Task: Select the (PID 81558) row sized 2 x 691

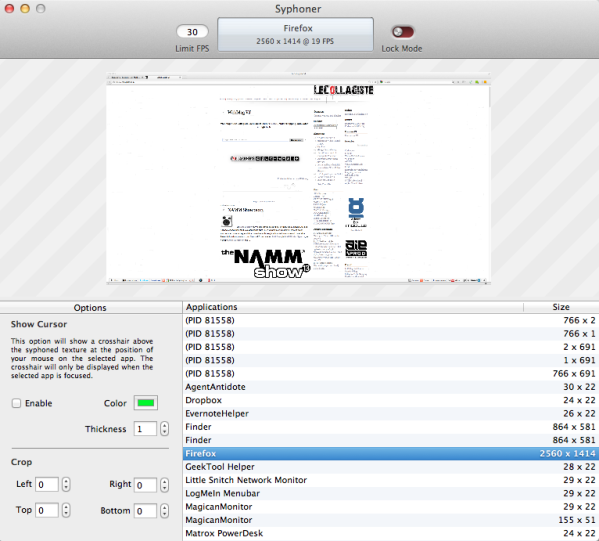Action: click(391, 347)
